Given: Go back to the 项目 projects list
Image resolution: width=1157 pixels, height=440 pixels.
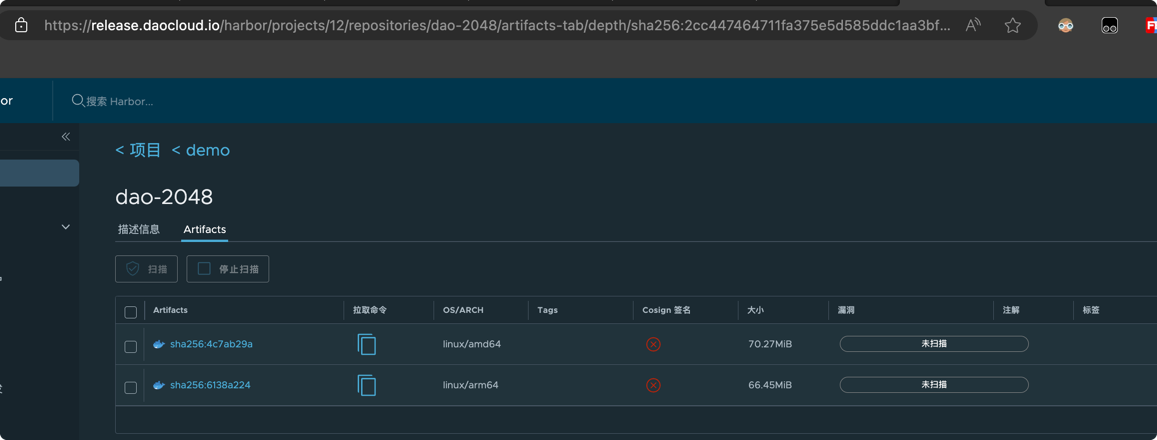Looking at the screenshot, I should (x=138, y=150).
